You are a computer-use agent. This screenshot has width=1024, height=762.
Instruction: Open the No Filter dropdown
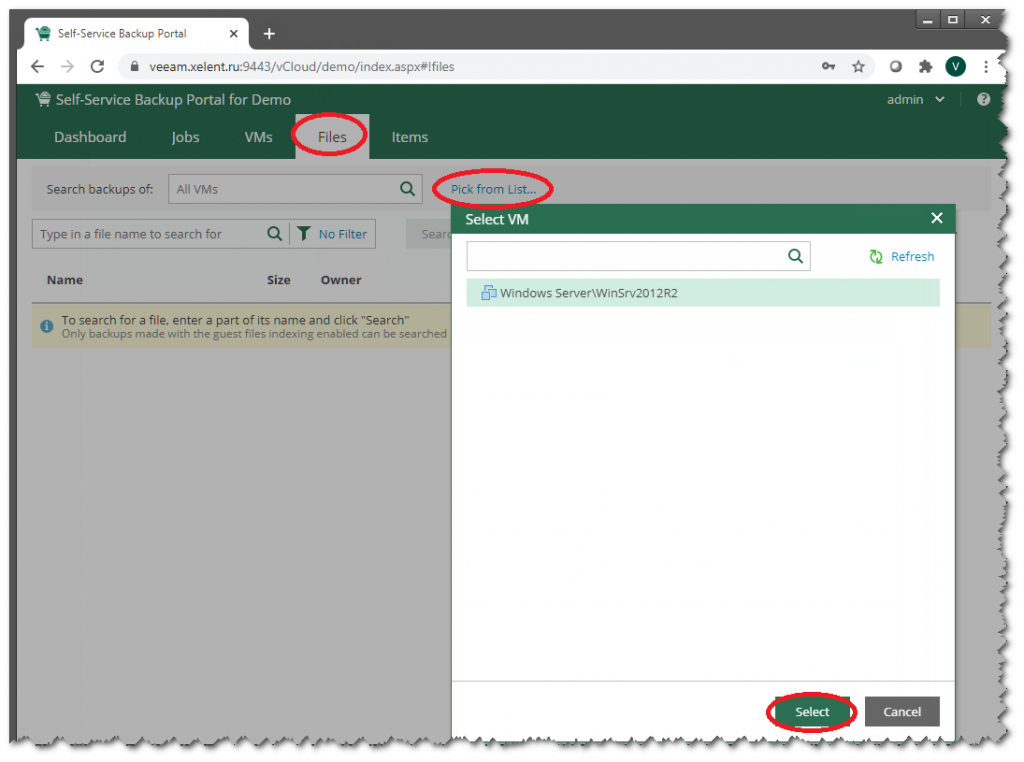click(332, 234)
